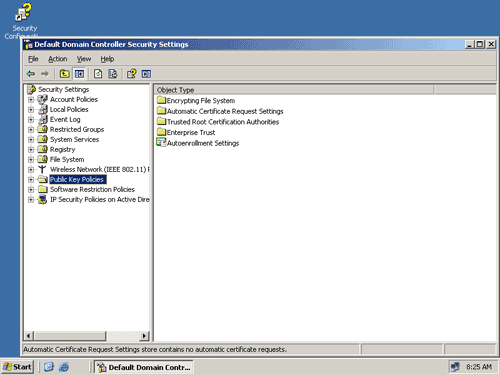Toggle the Show/Hide Console Tree icon
500x375 pixels.
click(79, 74)
